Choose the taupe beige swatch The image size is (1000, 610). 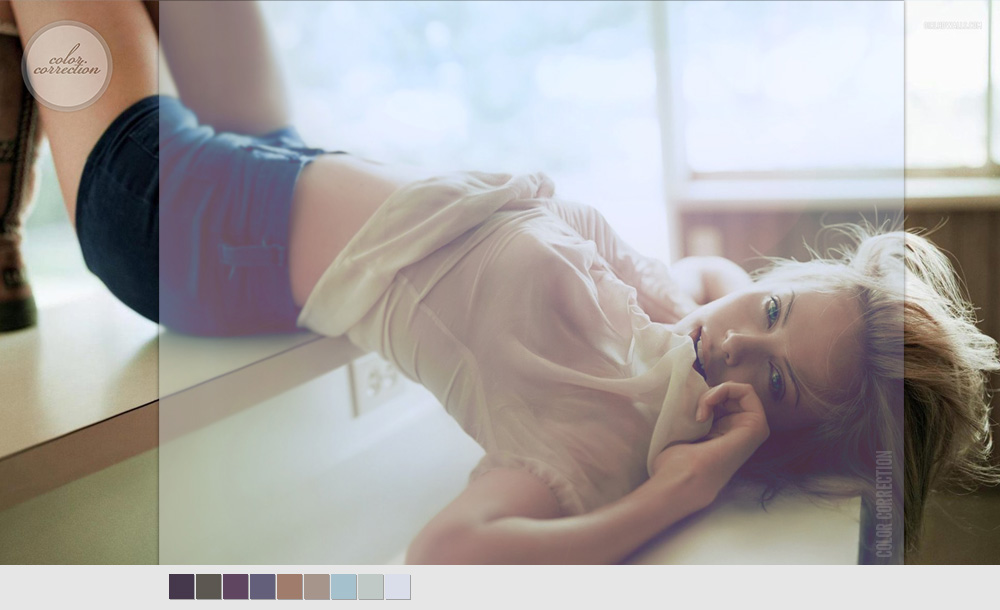(316, 587)
